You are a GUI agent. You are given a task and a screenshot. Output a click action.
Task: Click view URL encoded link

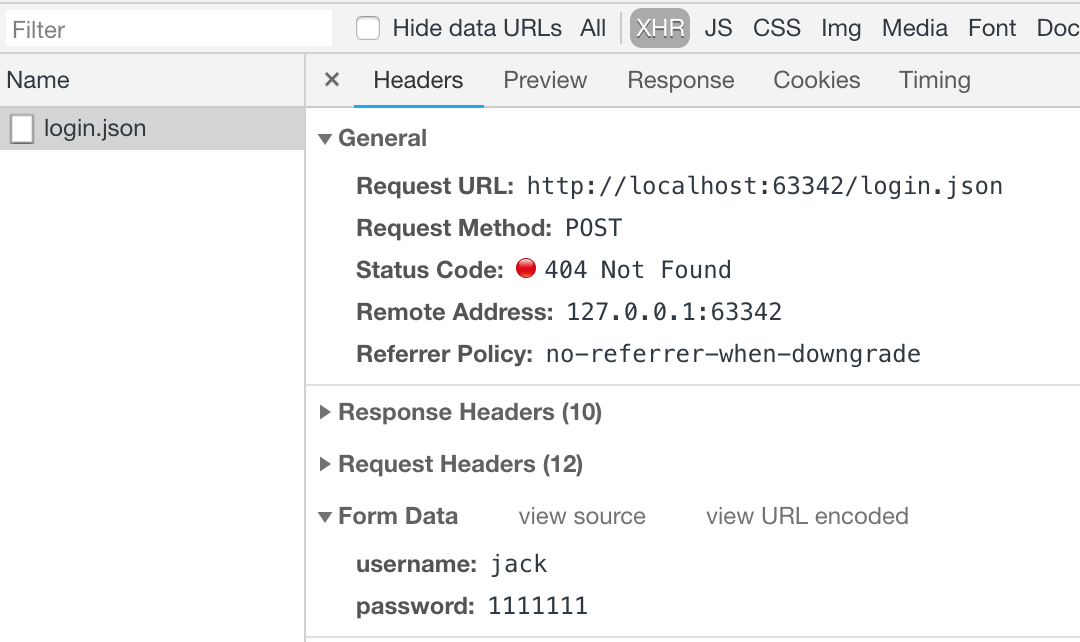[x=807, y=516]
